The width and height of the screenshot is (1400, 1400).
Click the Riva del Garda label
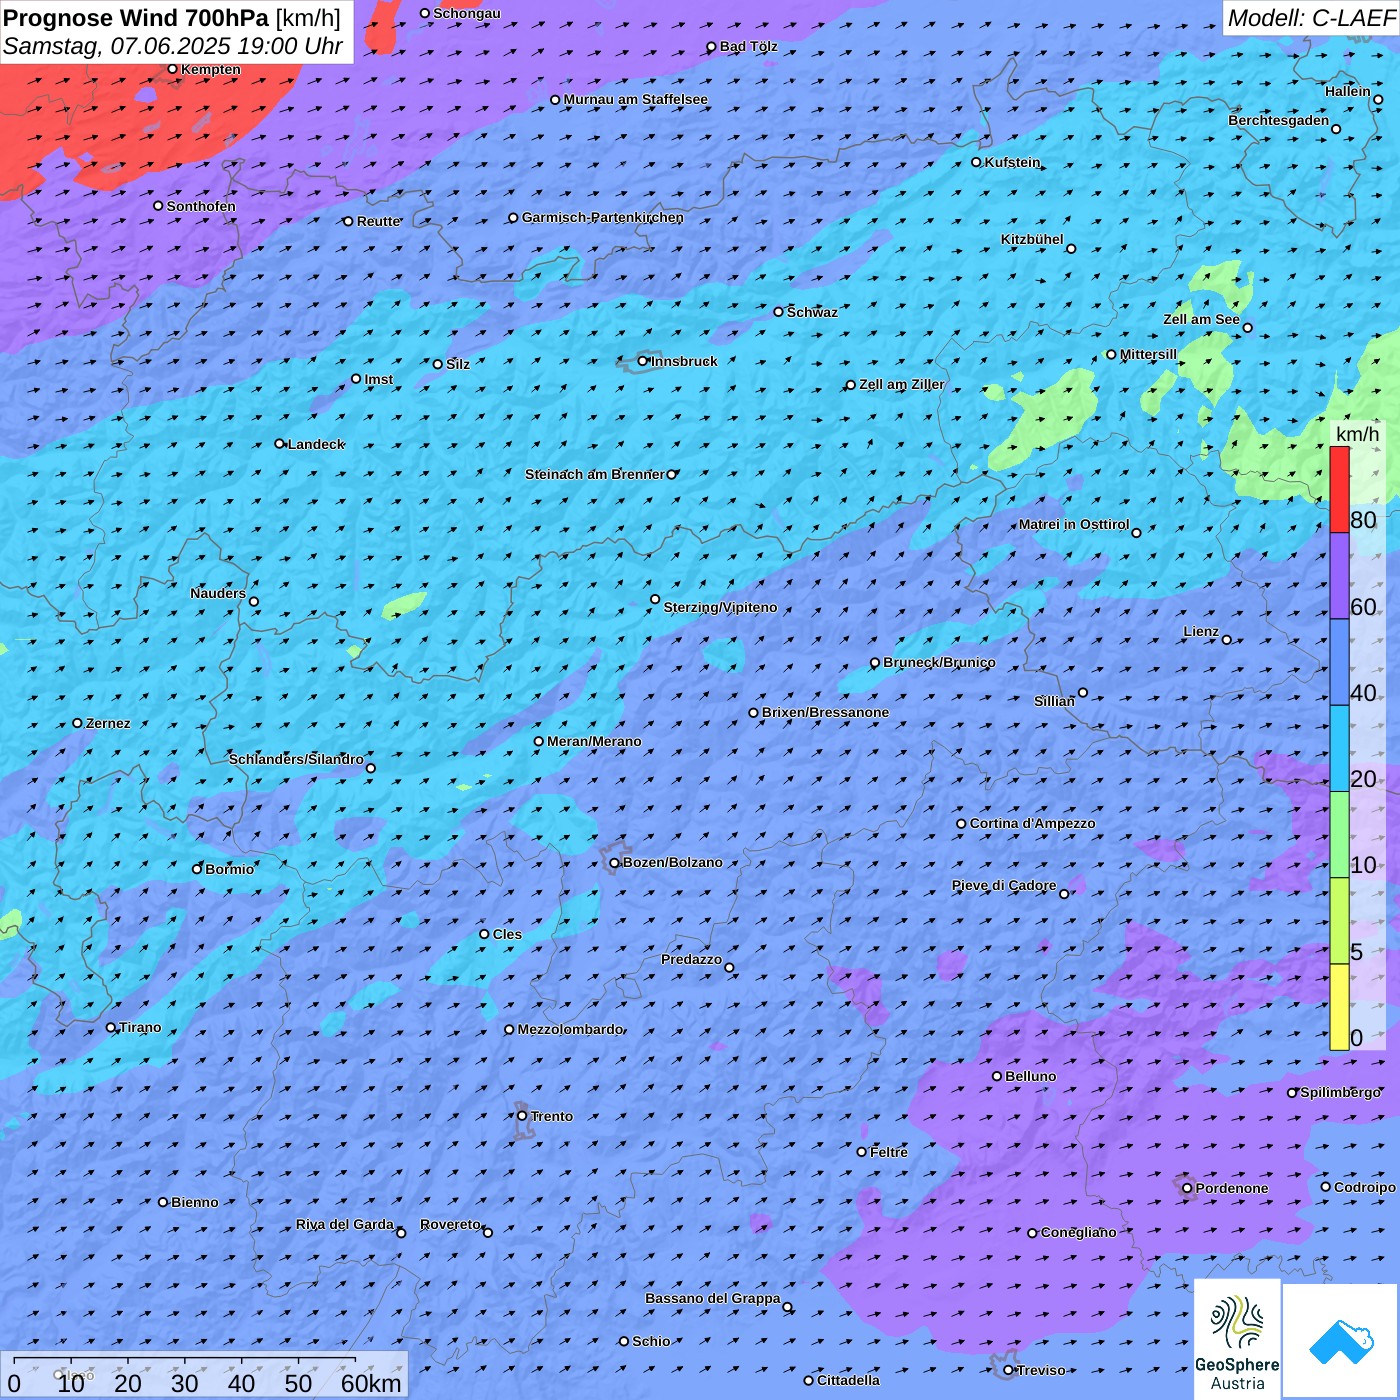[x=345, y=1224]
